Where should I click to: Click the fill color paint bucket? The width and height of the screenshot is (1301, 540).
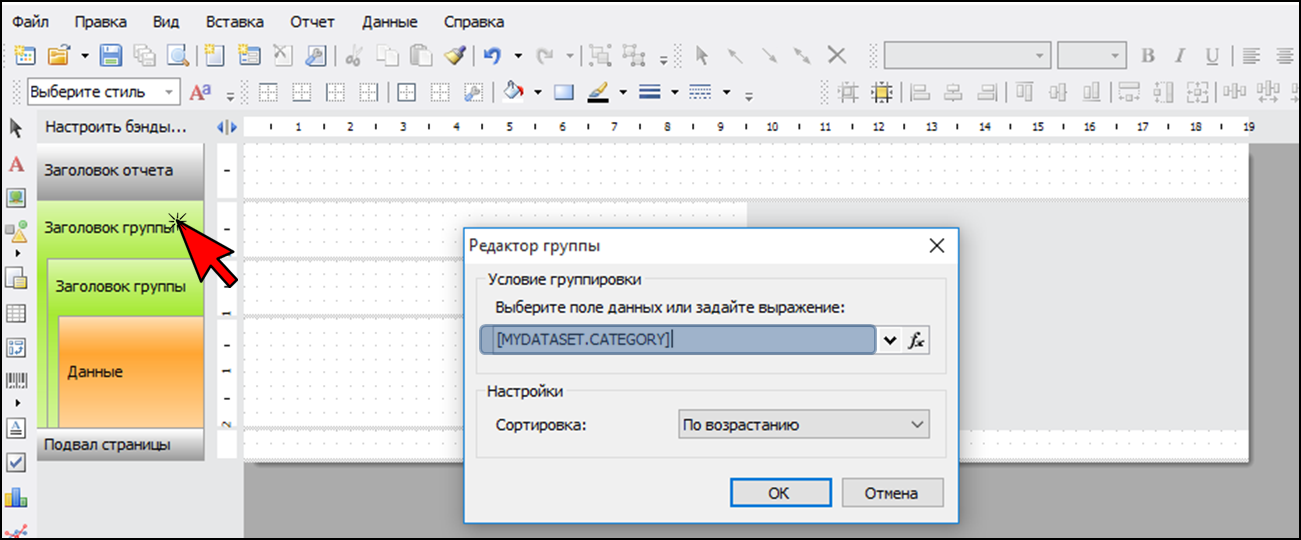514,92
